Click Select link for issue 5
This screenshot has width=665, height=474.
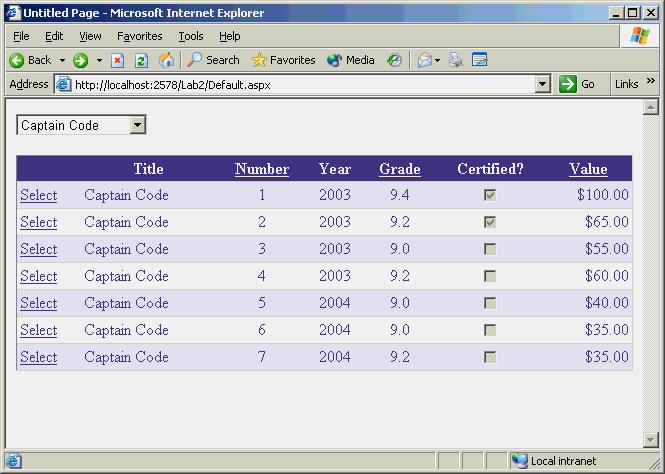(x=39, y=303)
